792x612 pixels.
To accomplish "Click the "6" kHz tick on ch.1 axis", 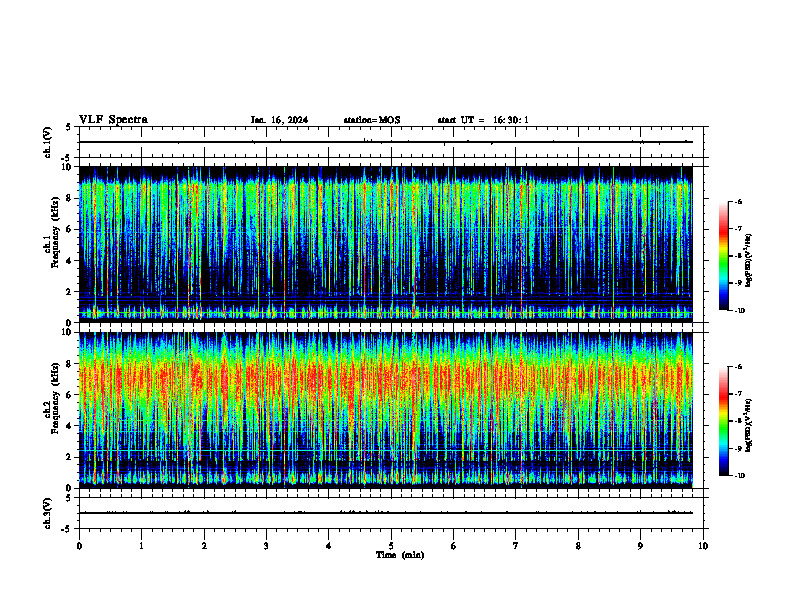I will (69, 229).
